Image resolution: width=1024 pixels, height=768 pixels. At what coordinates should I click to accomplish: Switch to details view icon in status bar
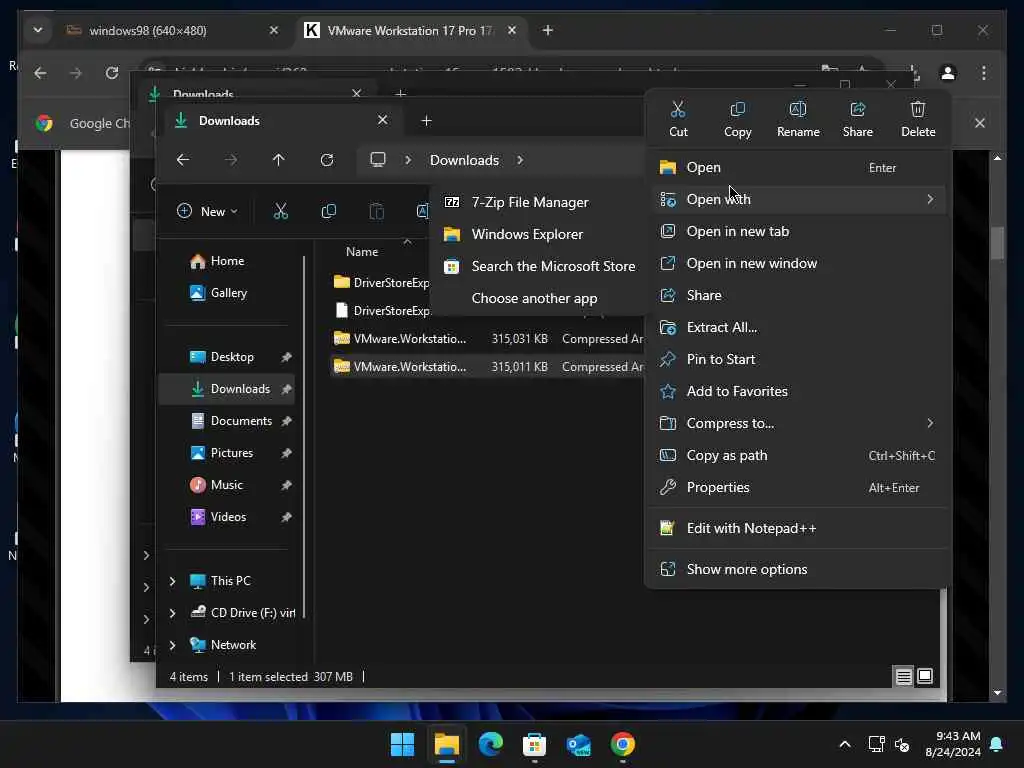(x=903, y=677)
